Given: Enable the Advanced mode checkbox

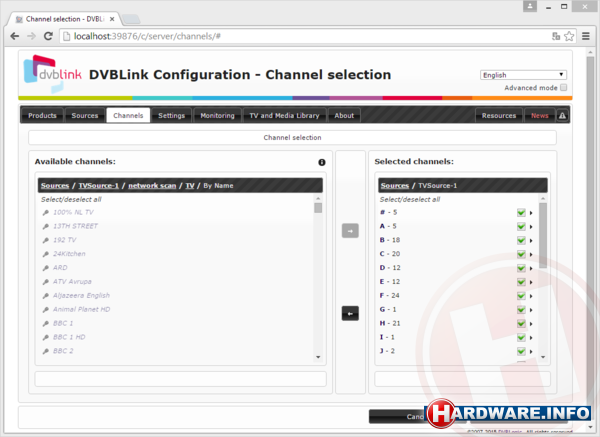Looking at the screenshot, I should click(564, 88).
